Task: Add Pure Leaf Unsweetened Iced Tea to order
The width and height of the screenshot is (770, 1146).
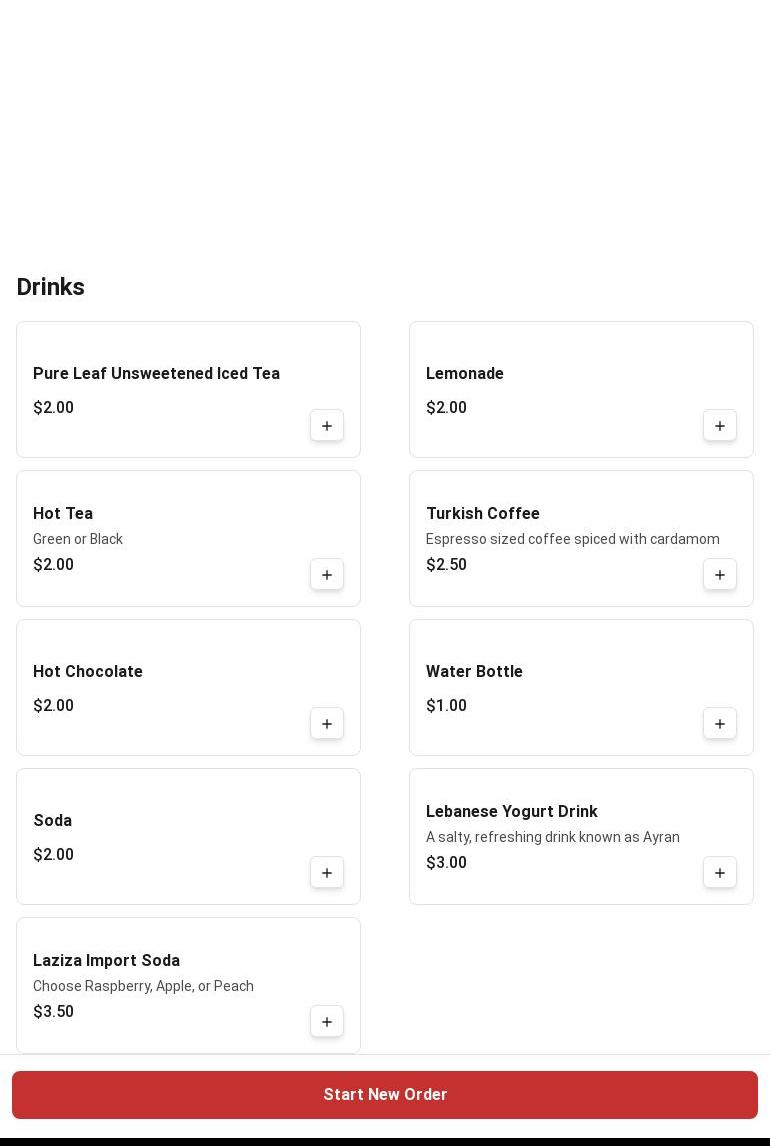Action: click(x=327, y=426)
